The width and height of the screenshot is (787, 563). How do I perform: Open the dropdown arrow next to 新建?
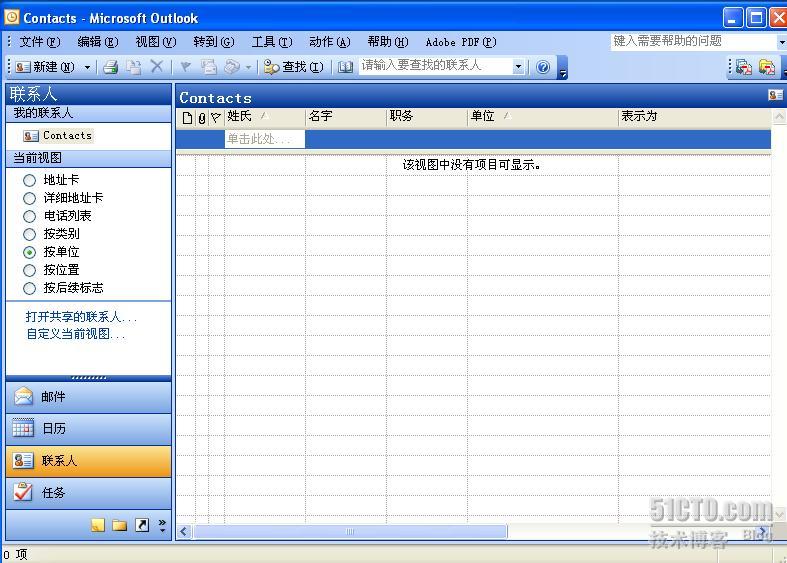tap(87, 67)
